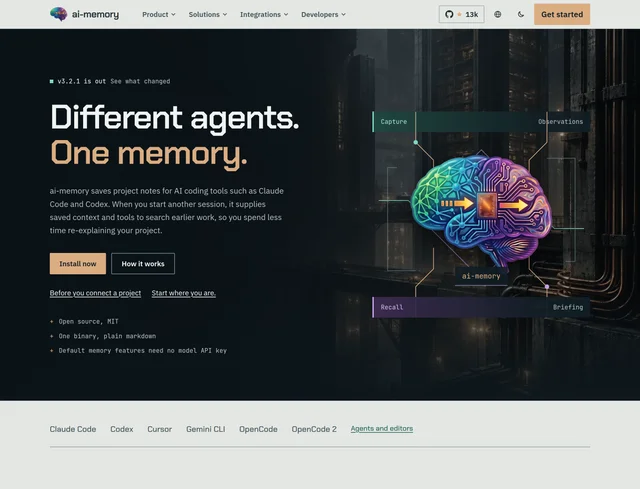This screenshot has width=640, height=489.
Task: Toggle dark mode with the moon icon
Action: point(521,14)
